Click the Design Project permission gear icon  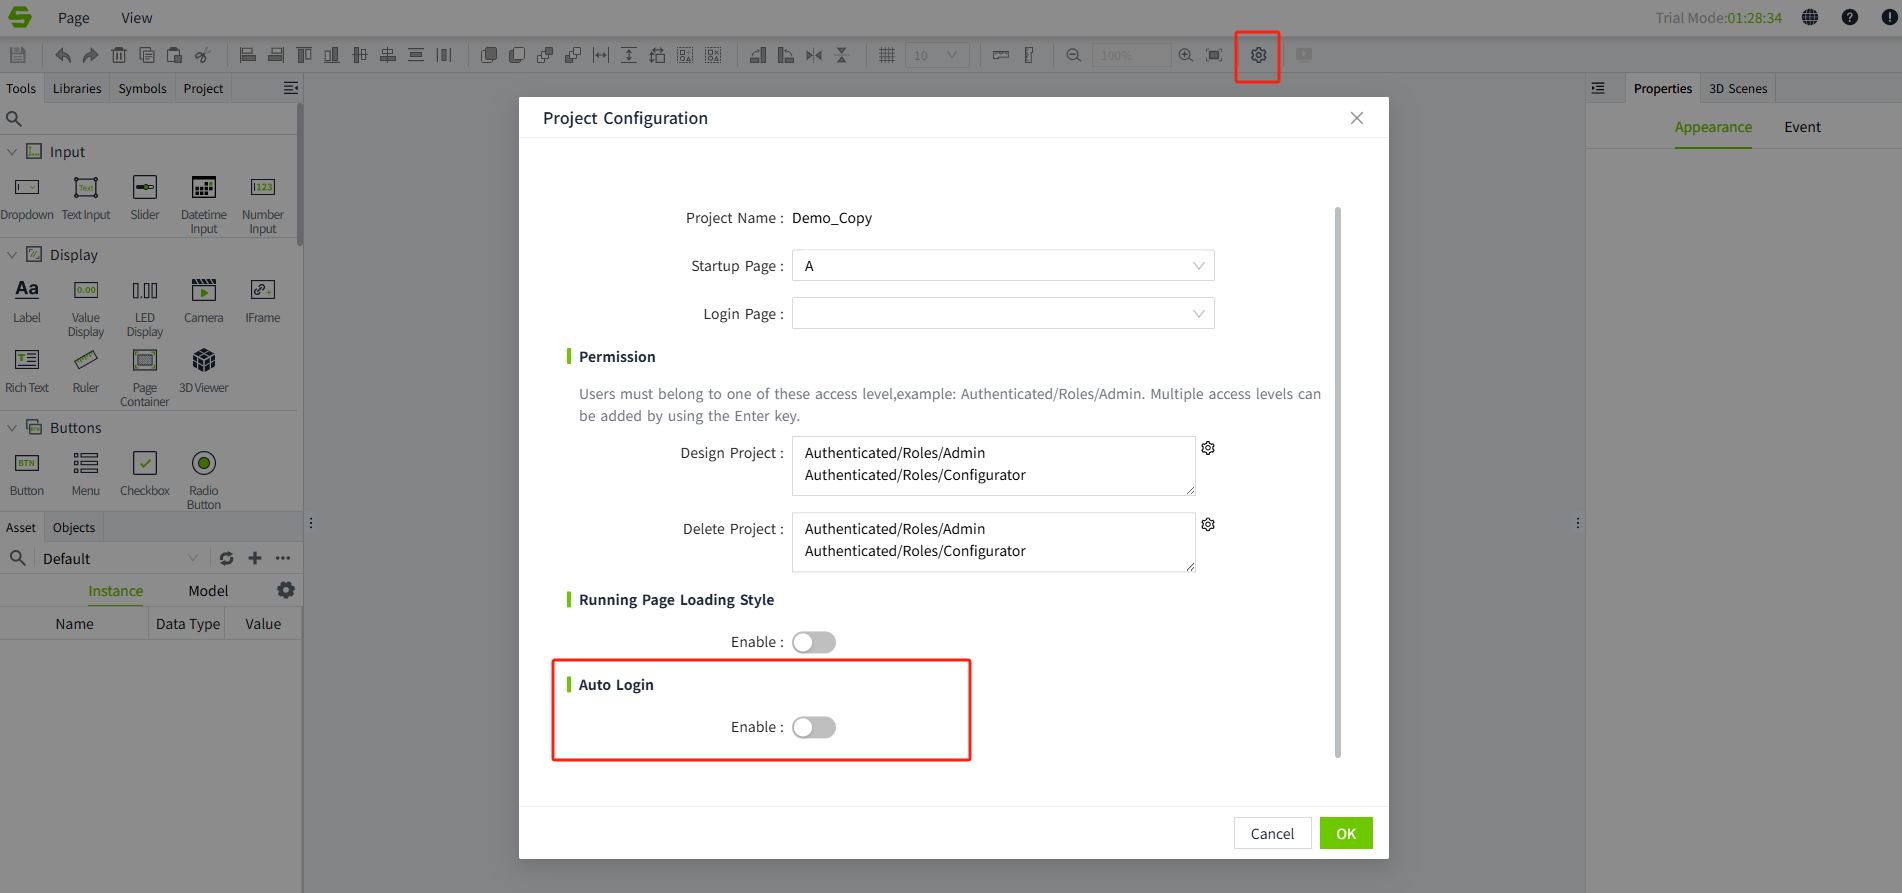[1208, 448]
